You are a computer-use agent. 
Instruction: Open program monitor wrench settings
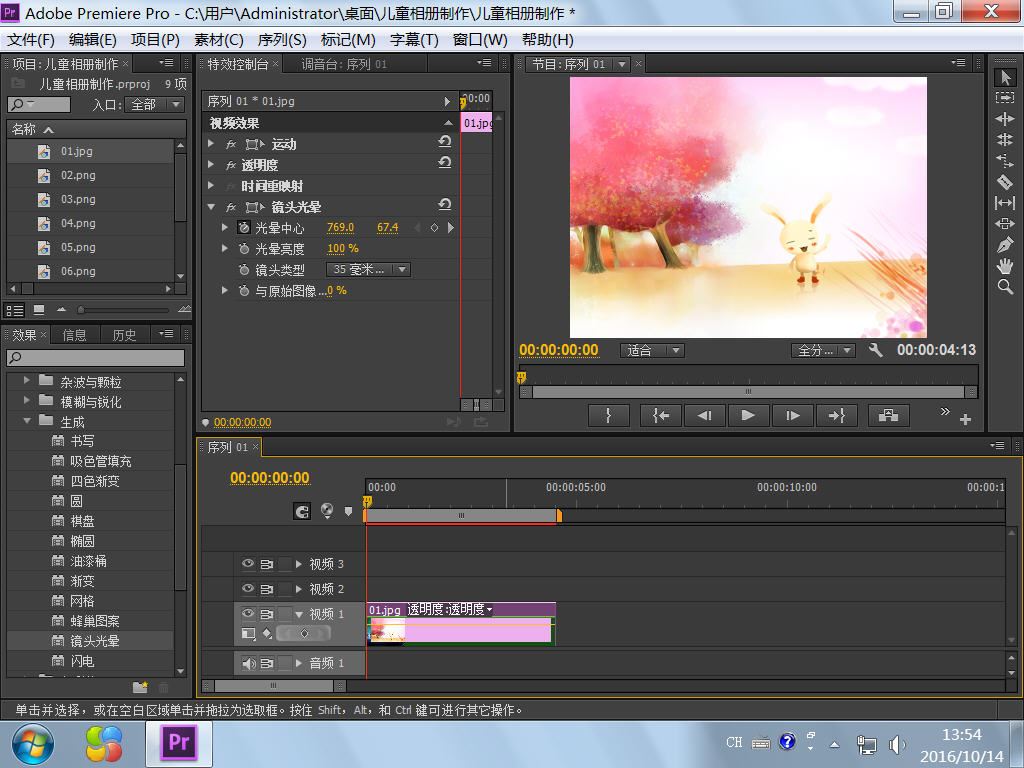pos(876,350)
